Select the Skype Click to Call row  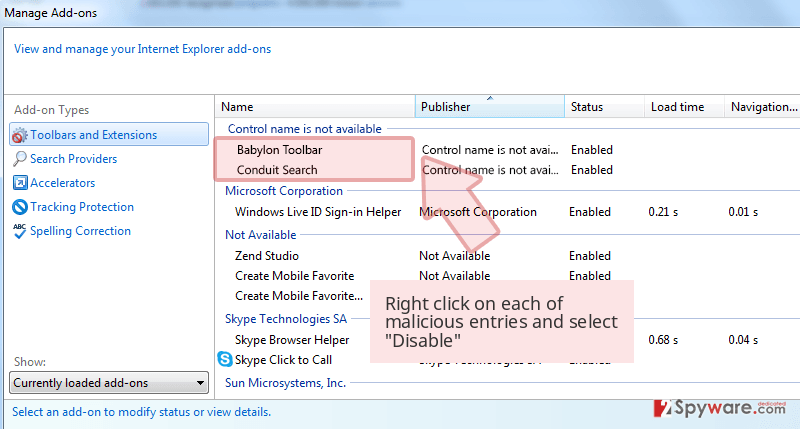point(283,360)
